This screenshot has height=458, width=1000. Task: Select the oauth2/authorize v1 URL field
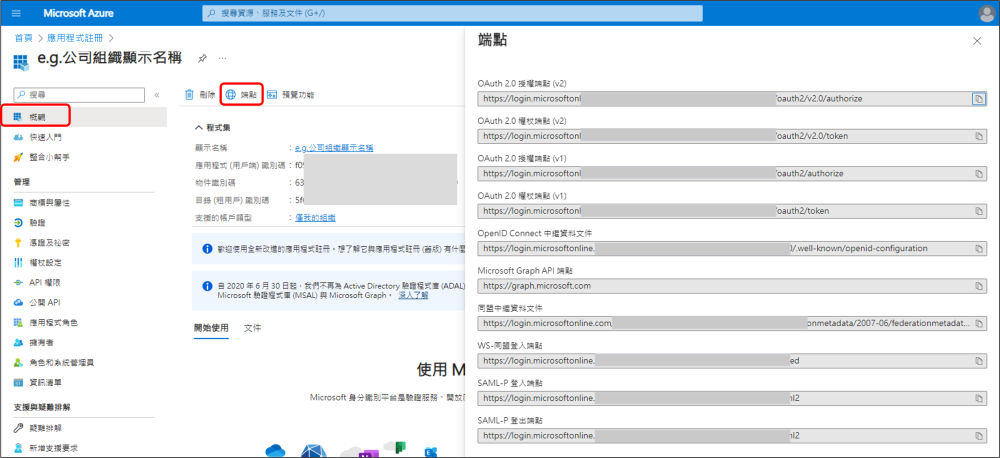tap(732, 174)
